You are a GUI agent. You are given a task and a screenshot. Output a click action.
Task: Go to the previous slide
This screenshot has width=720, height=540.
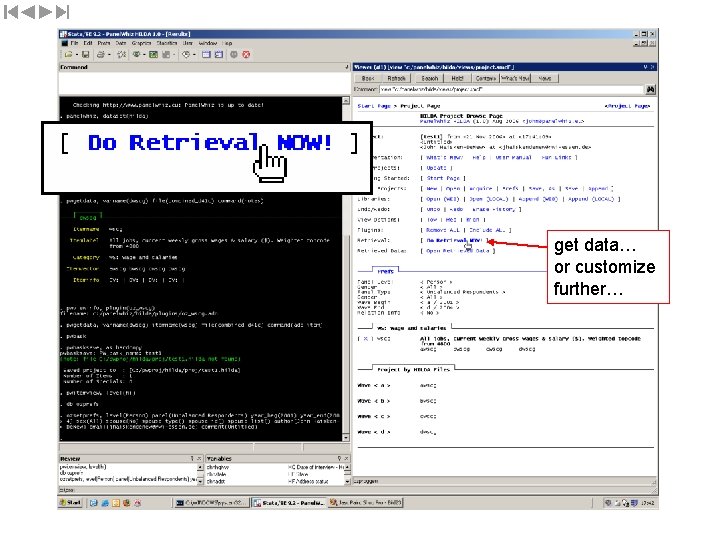click(x=28, y=12)
